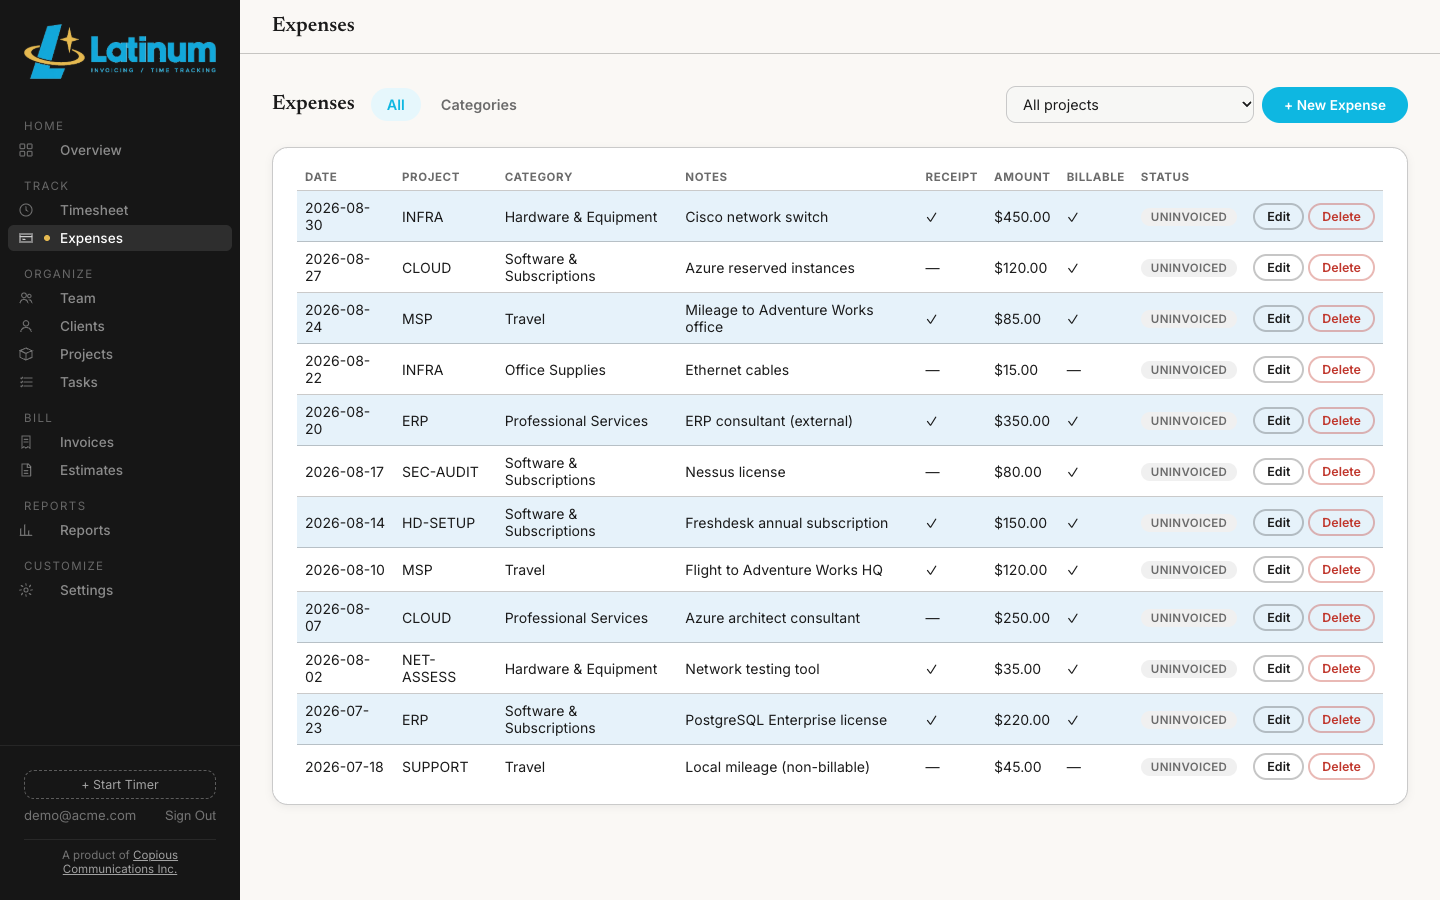
Task: Create a new expense
Action: [1335, 105]
